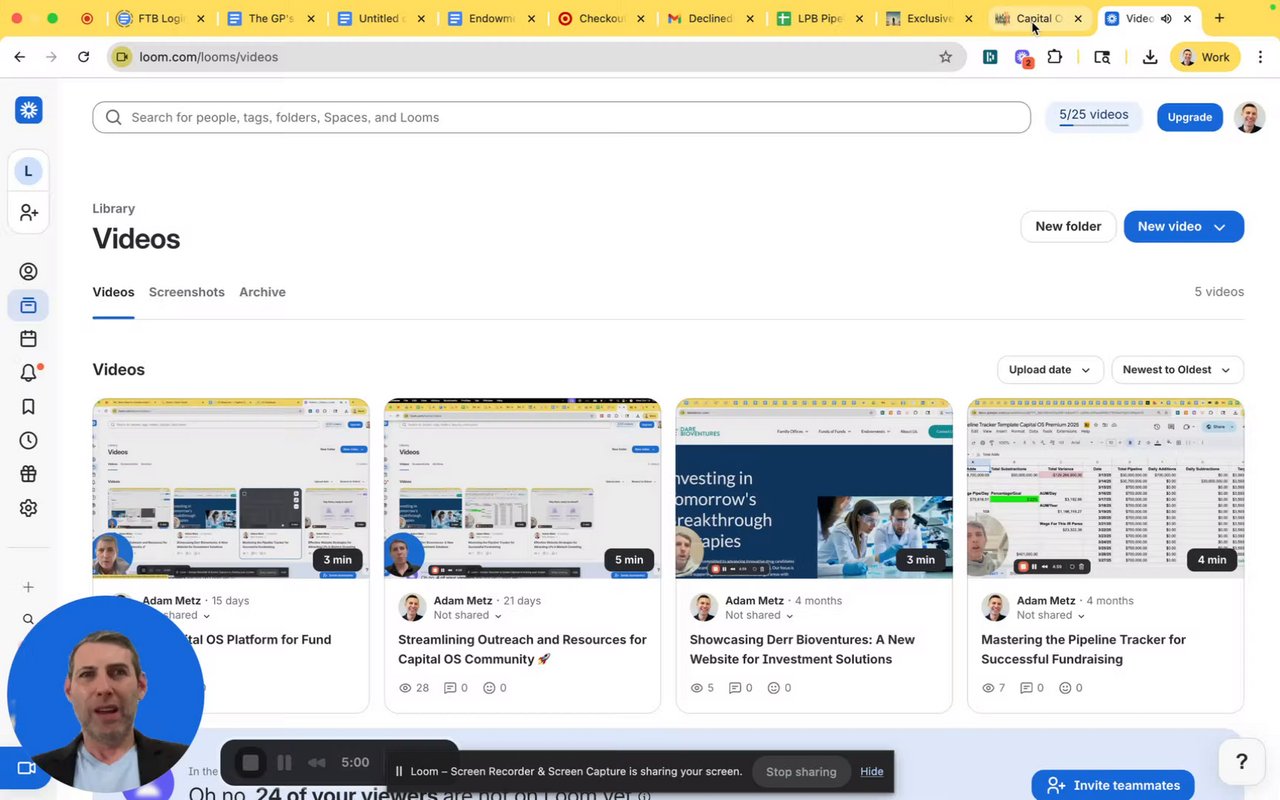Go back to the previous page

[20, 57]
